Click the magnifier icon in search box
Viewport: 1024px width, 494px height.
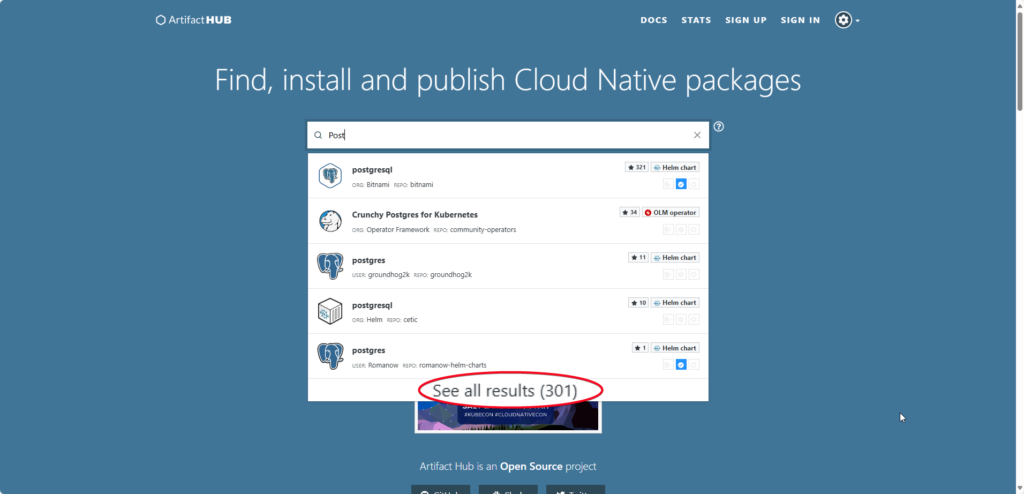318,135
